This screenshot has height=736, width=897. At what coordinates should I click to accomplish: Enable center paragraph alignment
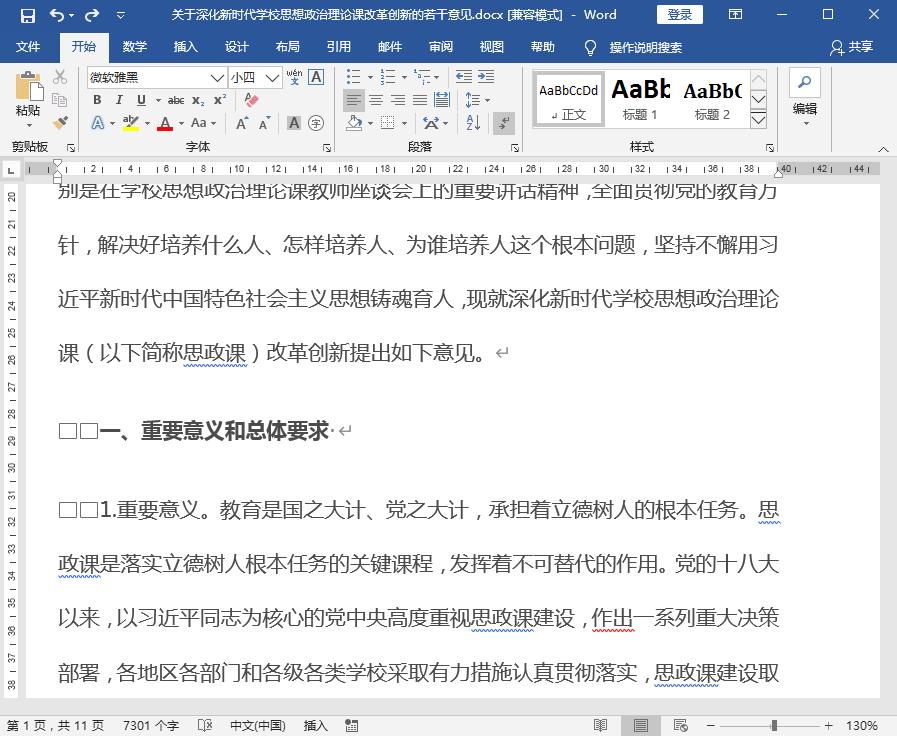[x=377, y=100]
